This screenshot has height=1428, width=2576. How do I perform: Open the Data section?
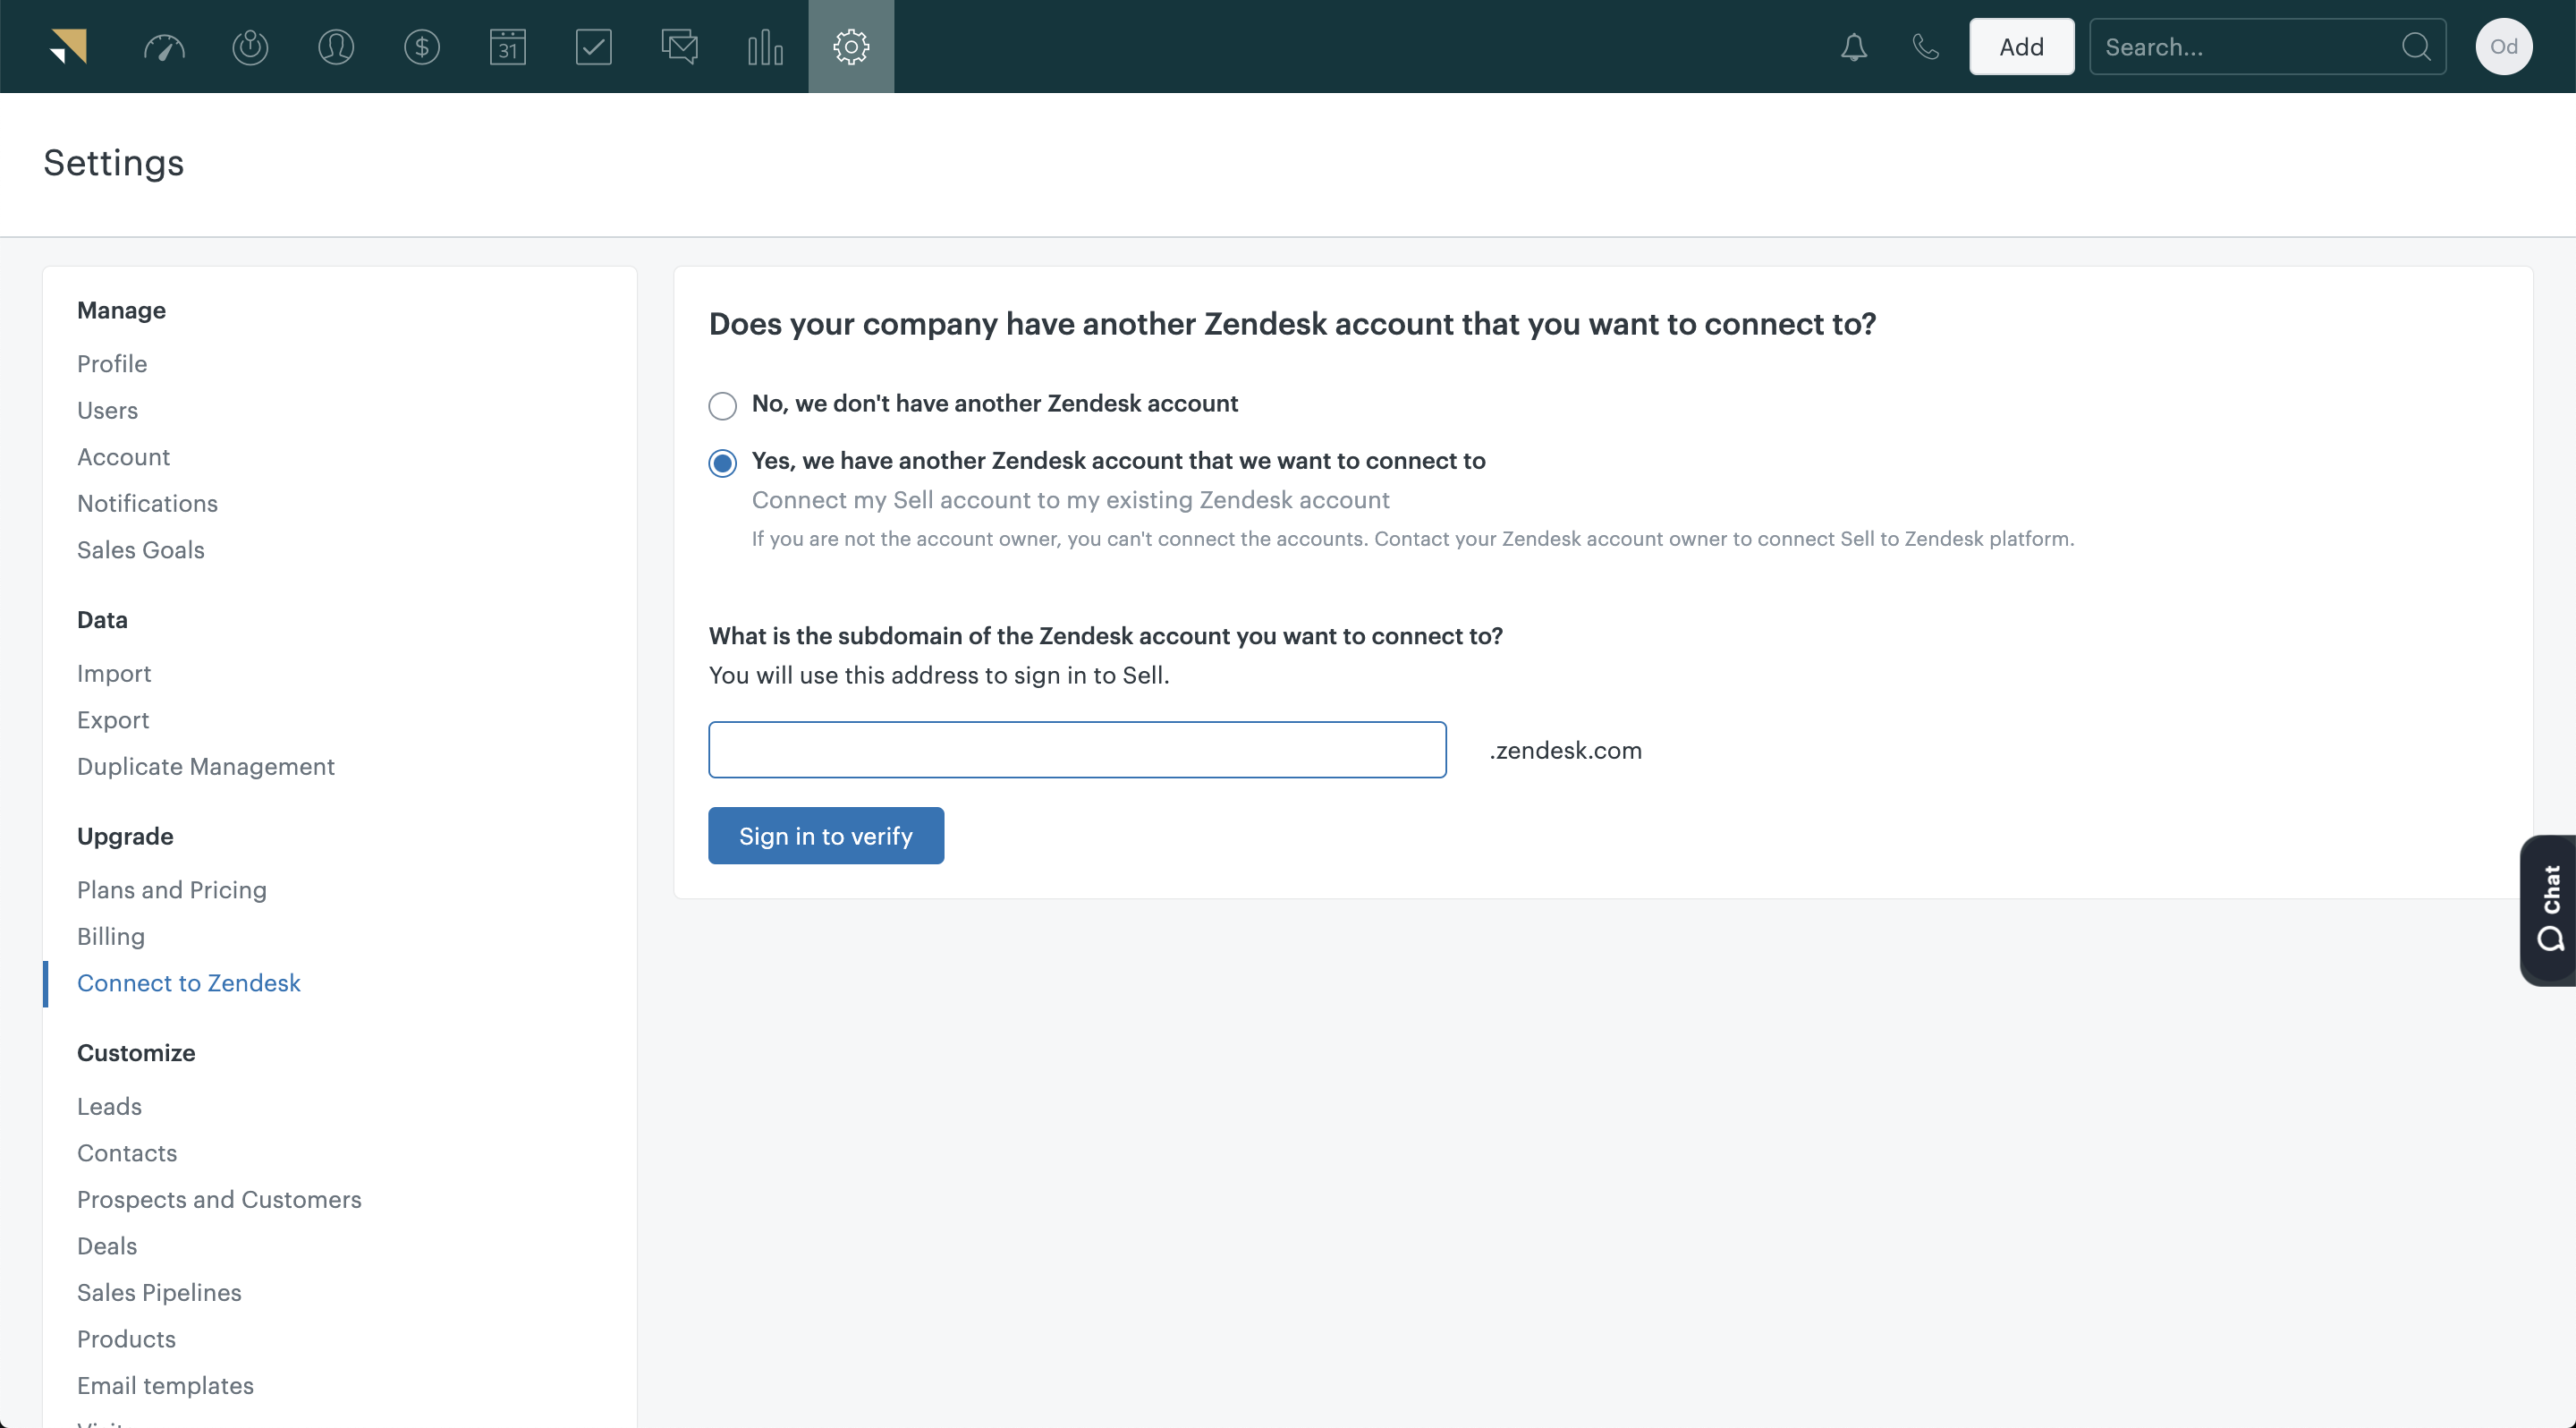104,619
